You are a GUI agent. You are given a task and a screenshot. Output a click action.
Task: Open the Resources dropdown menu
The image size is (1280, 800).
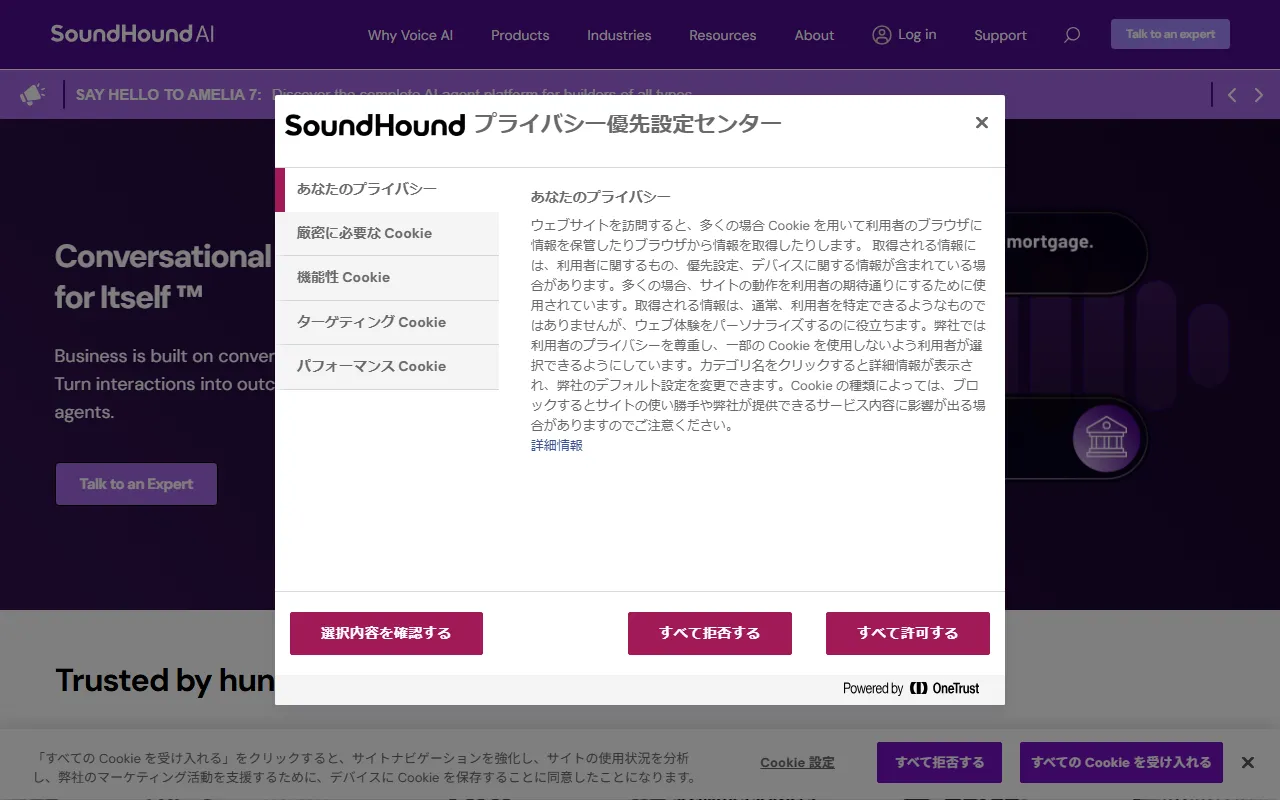click(x=722, y=35)
